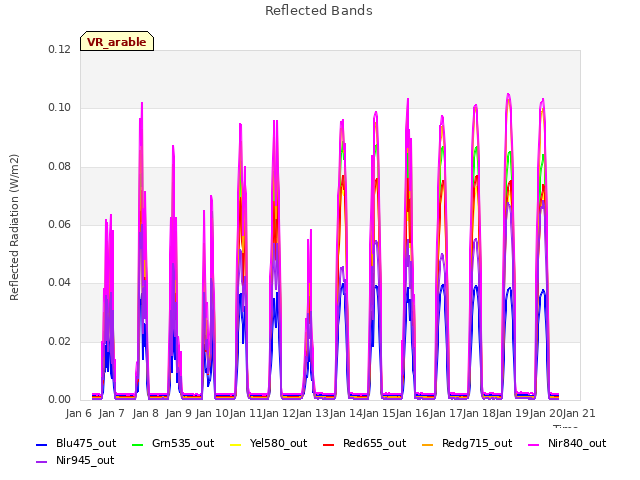Click the 0.12 y-axis tick label

click(x=60, y=50)
